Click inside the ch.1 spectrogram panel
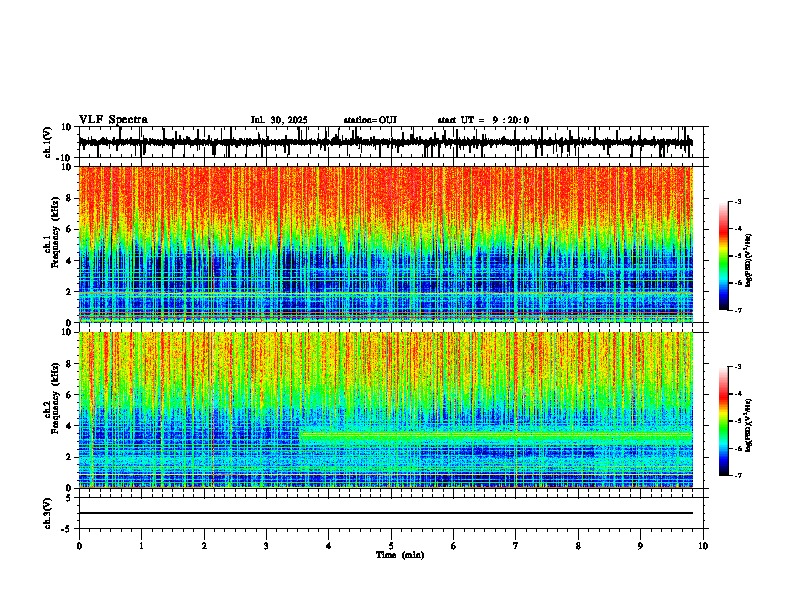792x612 pixels. click(386, 244)
